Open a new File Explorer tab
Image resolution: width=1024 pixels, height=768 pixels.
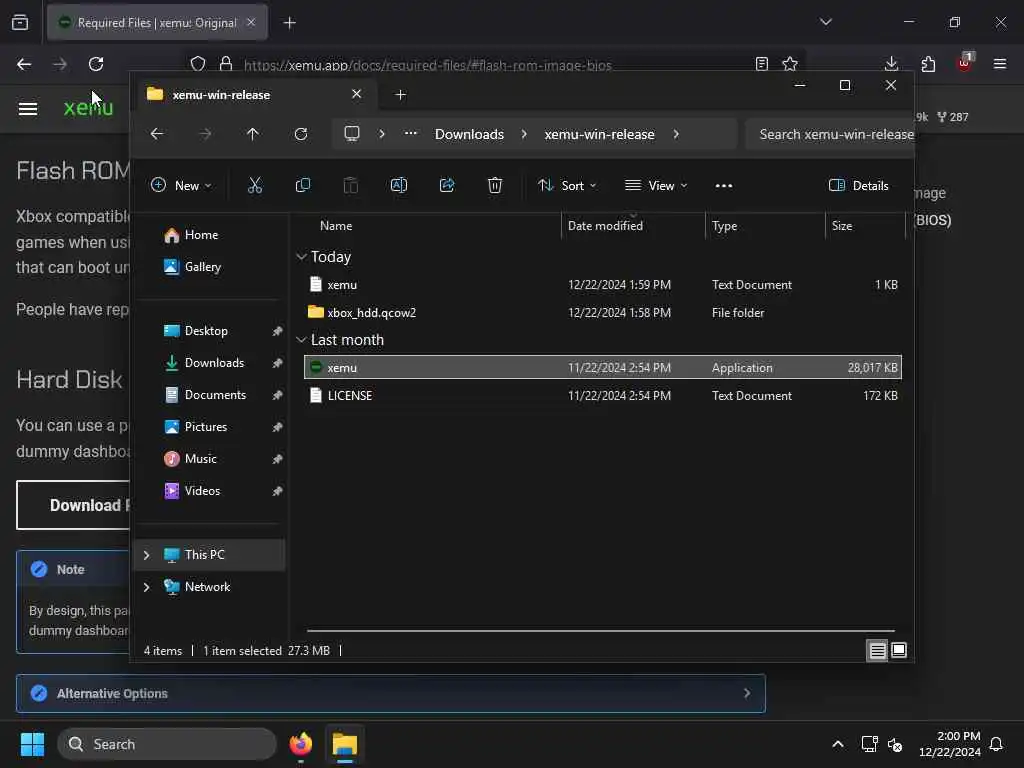[x=400, y=95]
